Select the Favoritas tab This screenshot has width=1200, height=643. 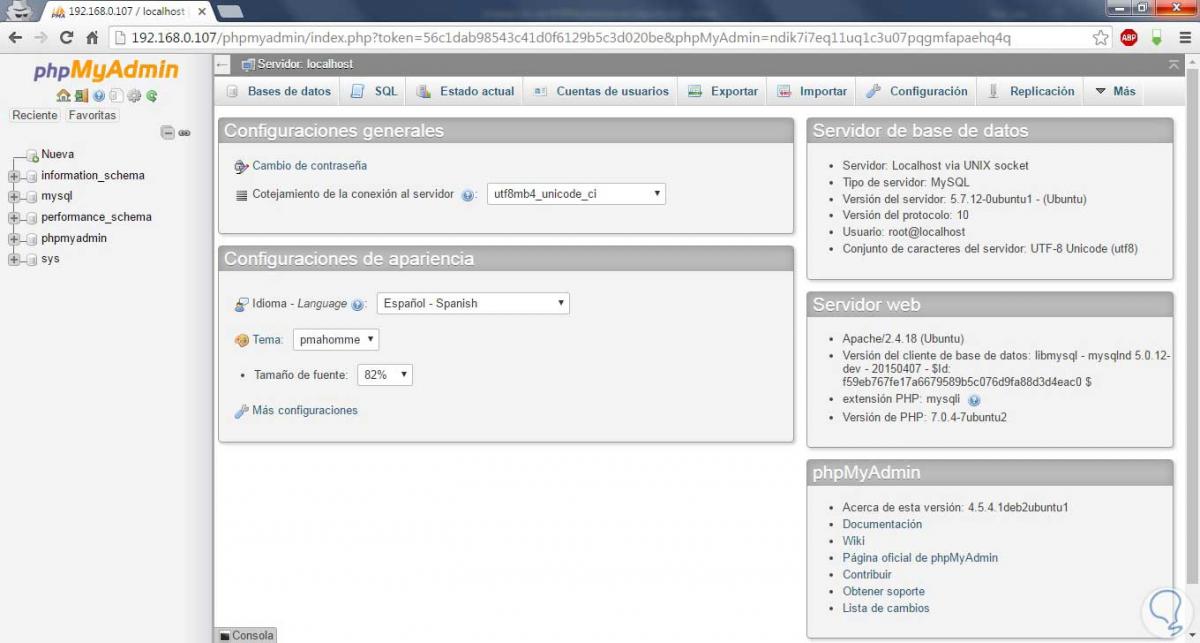pos(92,115)
